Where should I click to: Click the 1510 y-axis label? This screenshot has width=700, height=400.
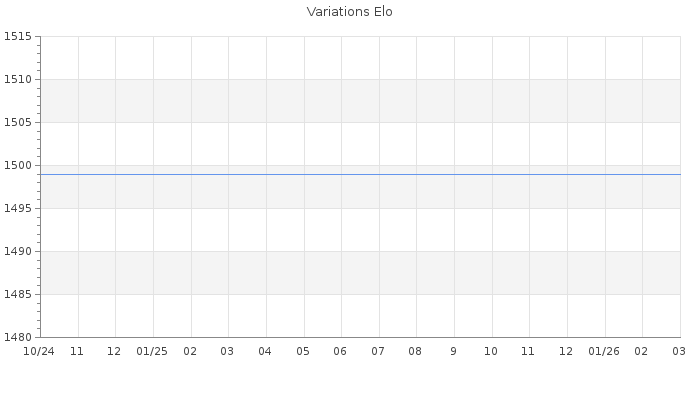click(x=18, y=80)
